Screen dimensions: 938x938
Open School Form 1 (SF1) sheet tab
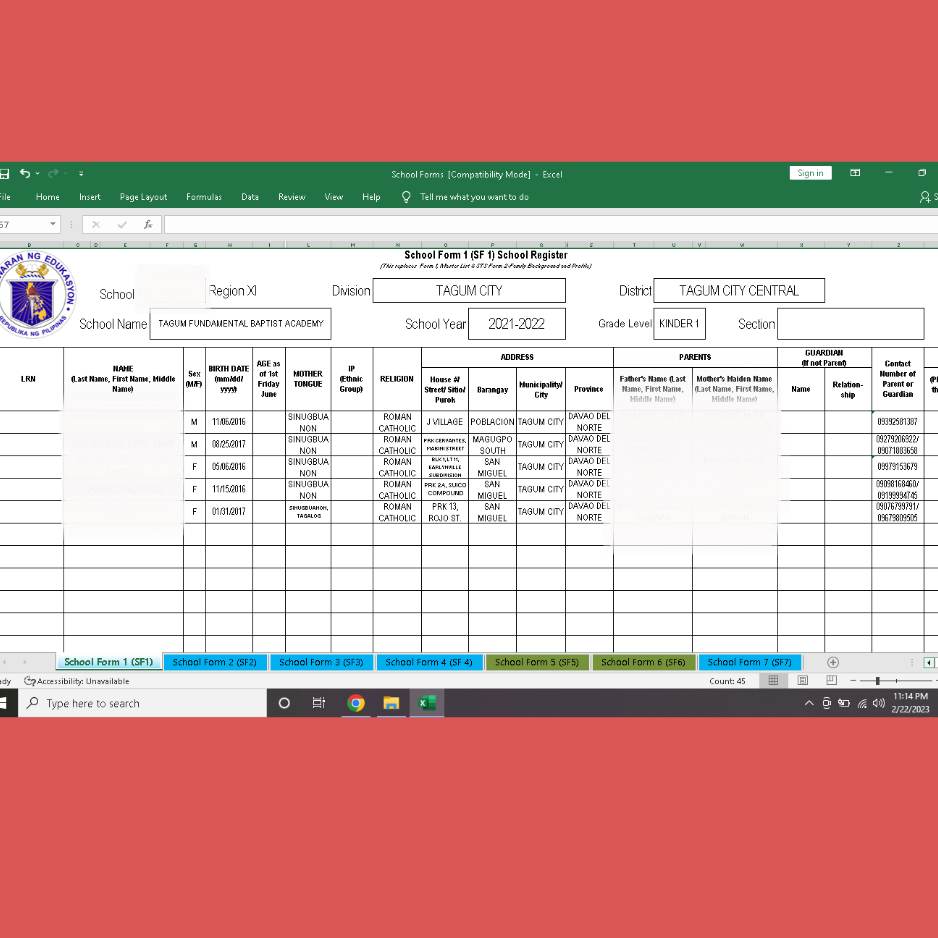tap(108, 662)
